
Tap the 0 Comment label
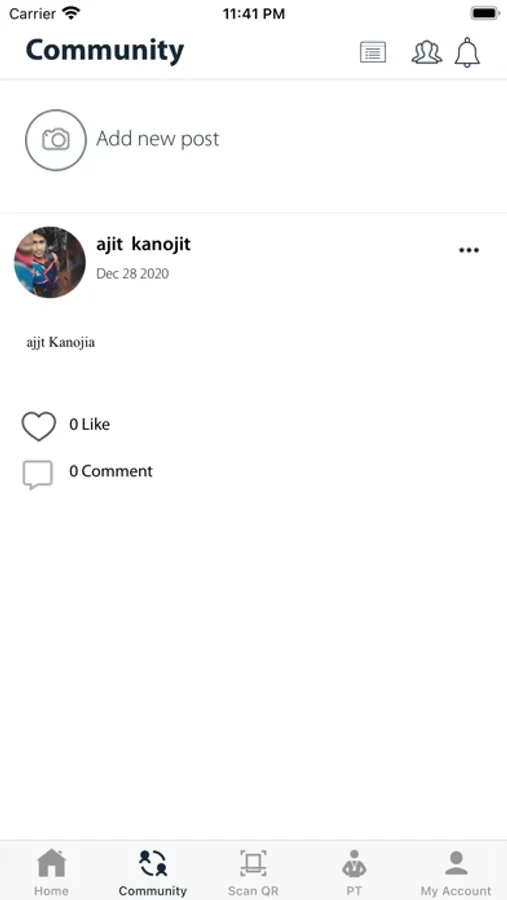point(111,471)
